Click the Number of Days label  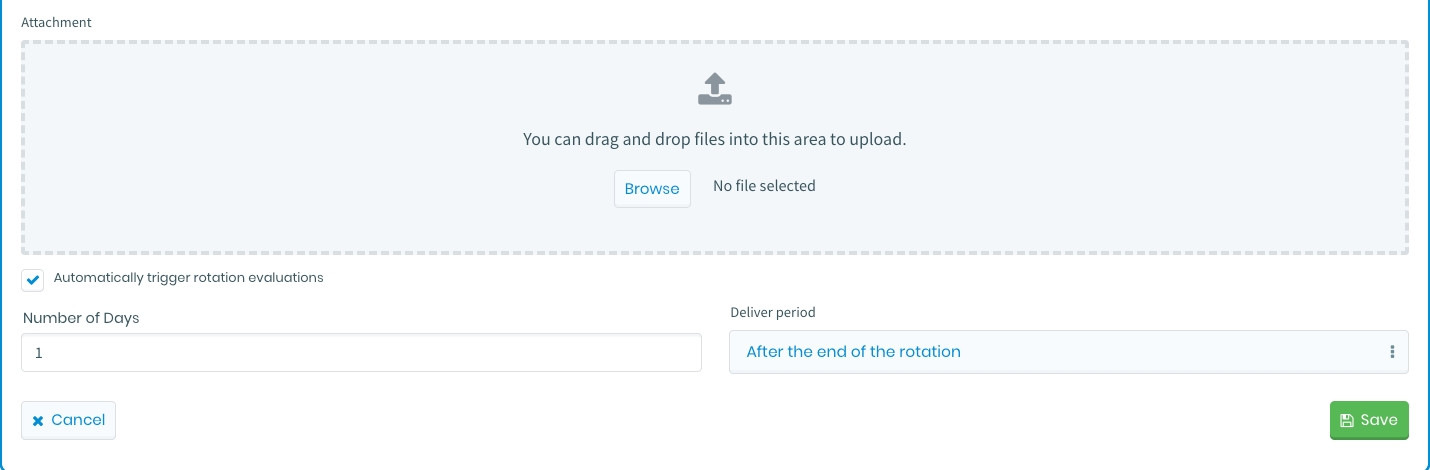(x=81, y=318)
